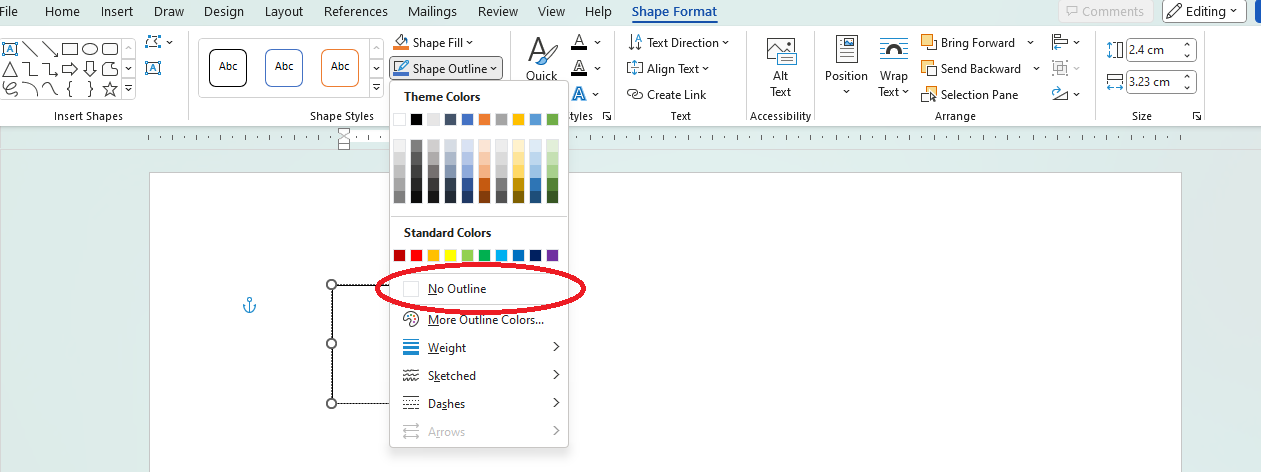Open More Outline Colors dialog
Image resolution: width=1261 pixels, height=472 pixels.
click(479, 320)
